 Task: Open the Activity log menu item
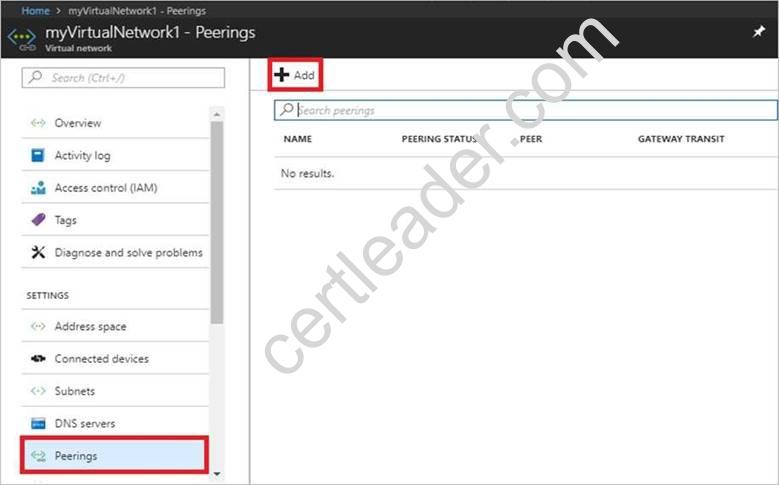pos(115,155)
